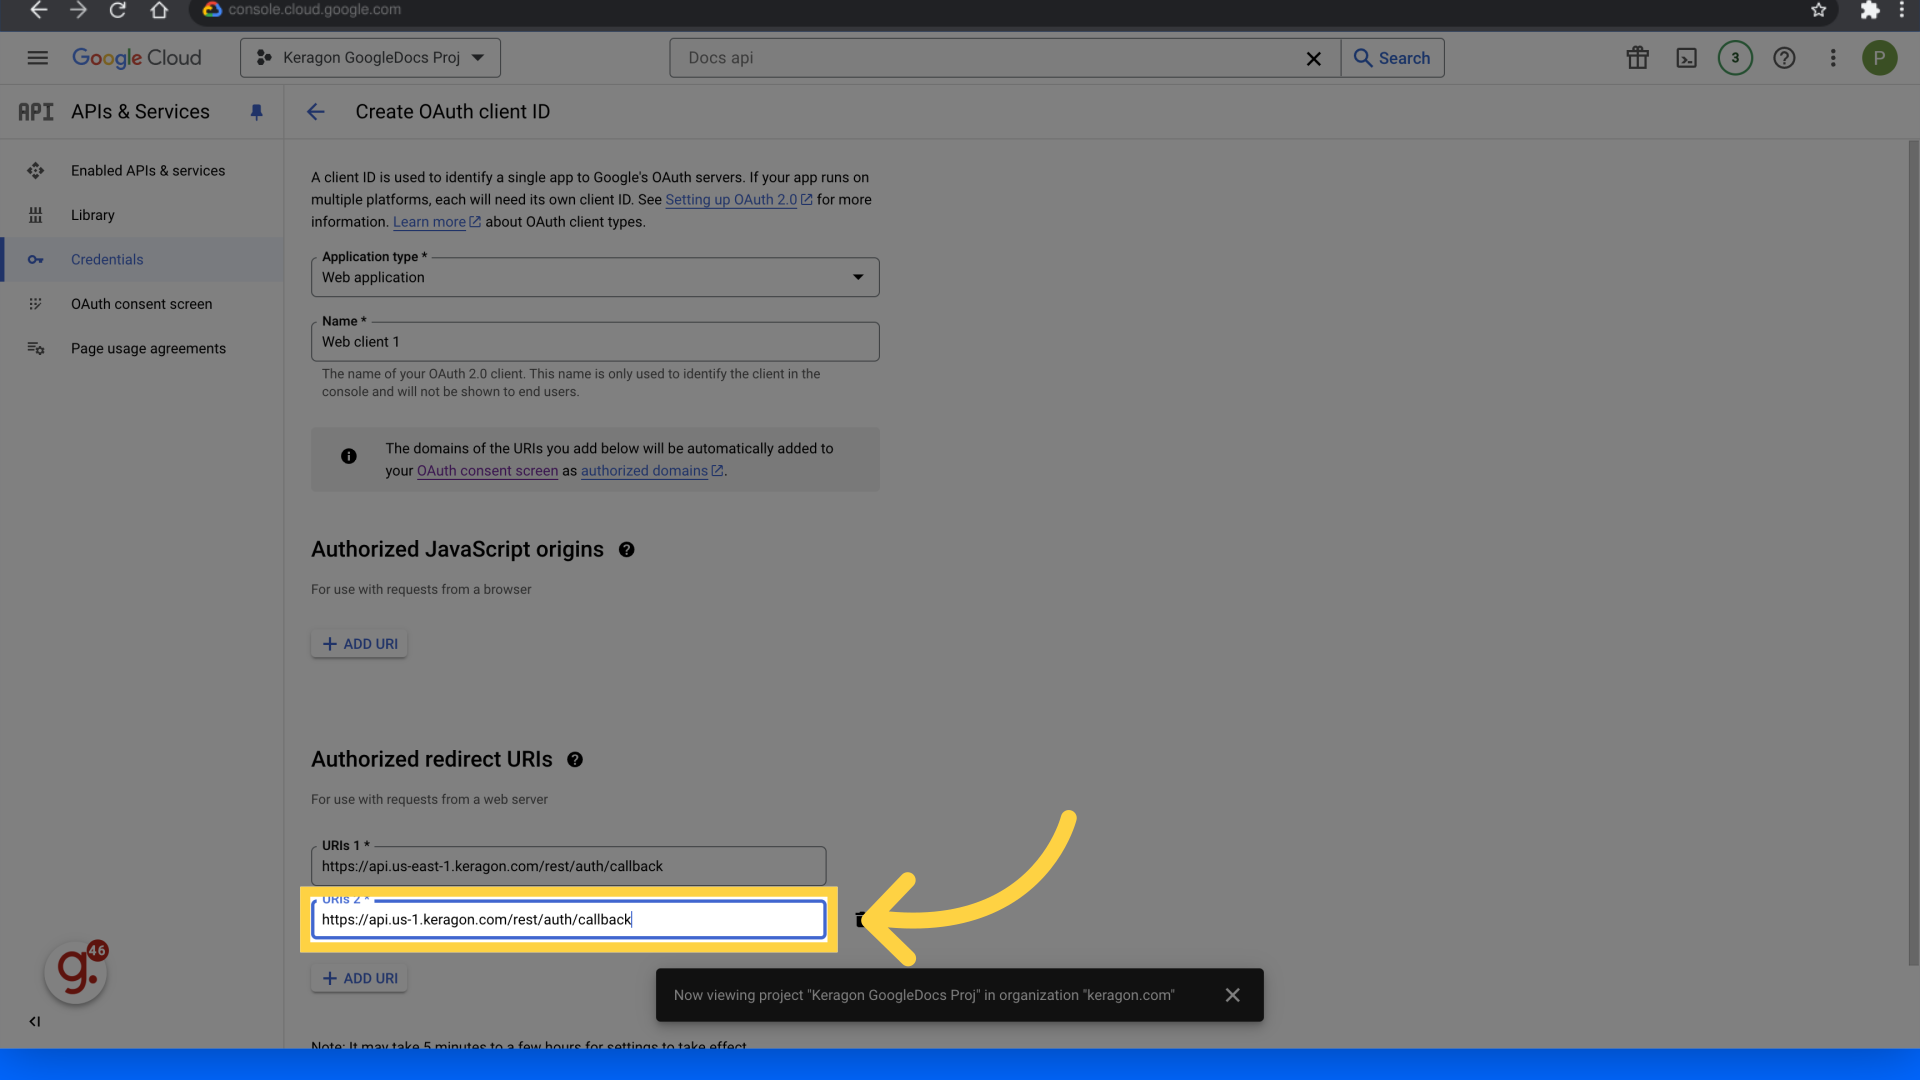
Task: Click the browser address bar
Action: point(1000,10)
